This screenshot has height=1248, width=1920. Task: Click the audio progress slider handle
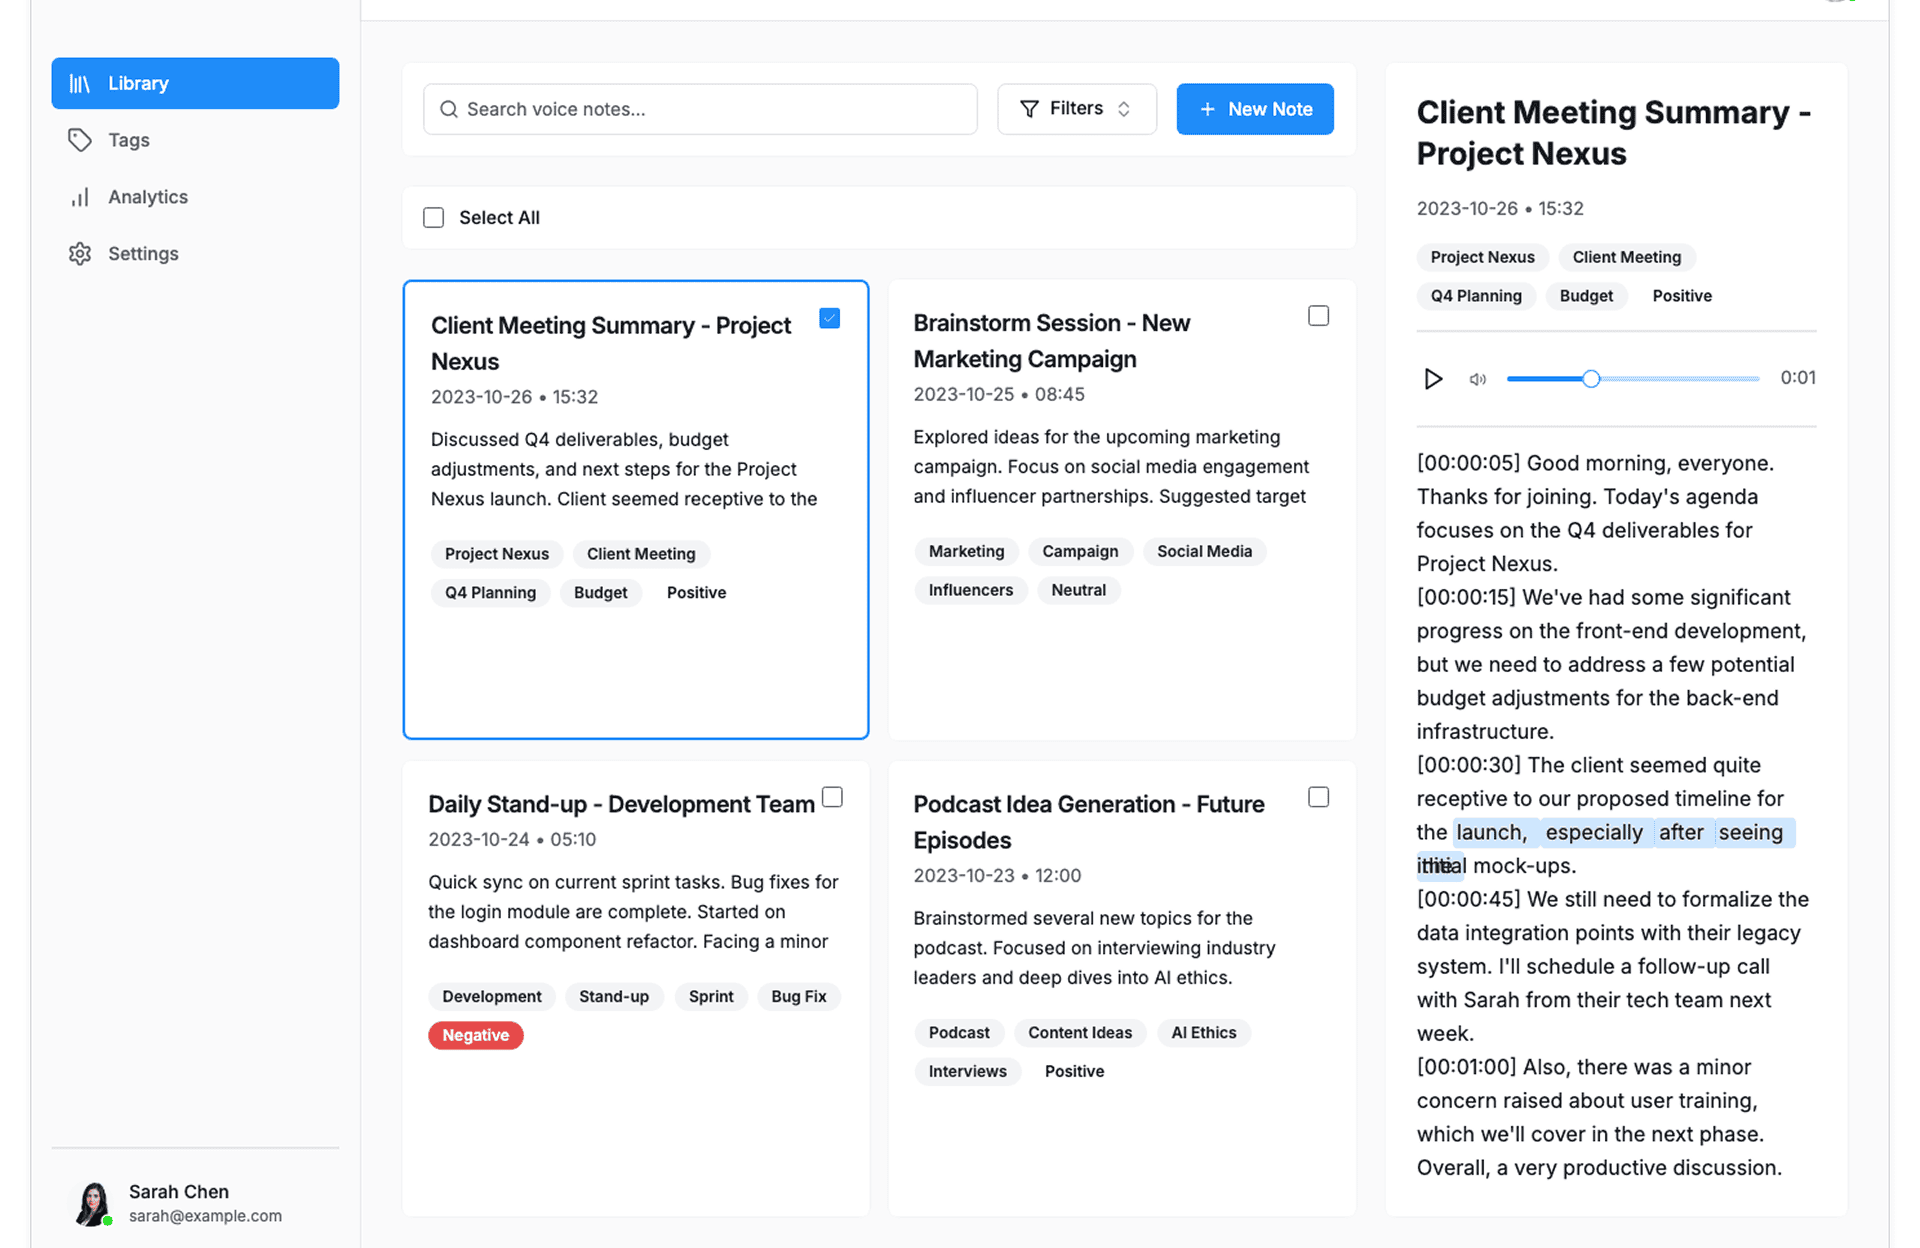click(x=1590, y=379)
